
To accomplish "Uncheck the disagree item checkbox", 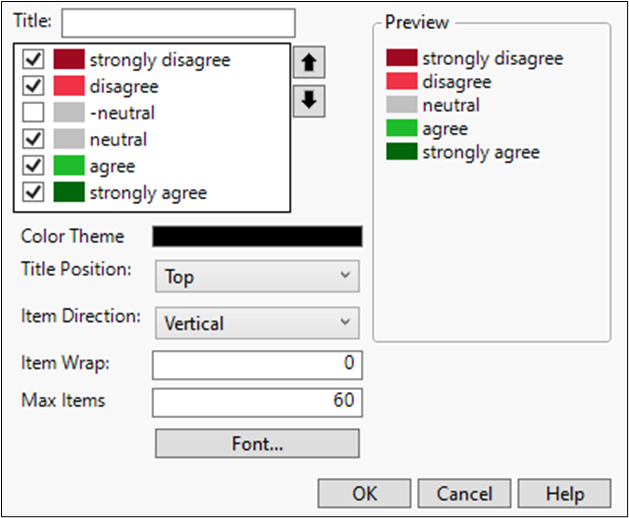I will [33, 87].
